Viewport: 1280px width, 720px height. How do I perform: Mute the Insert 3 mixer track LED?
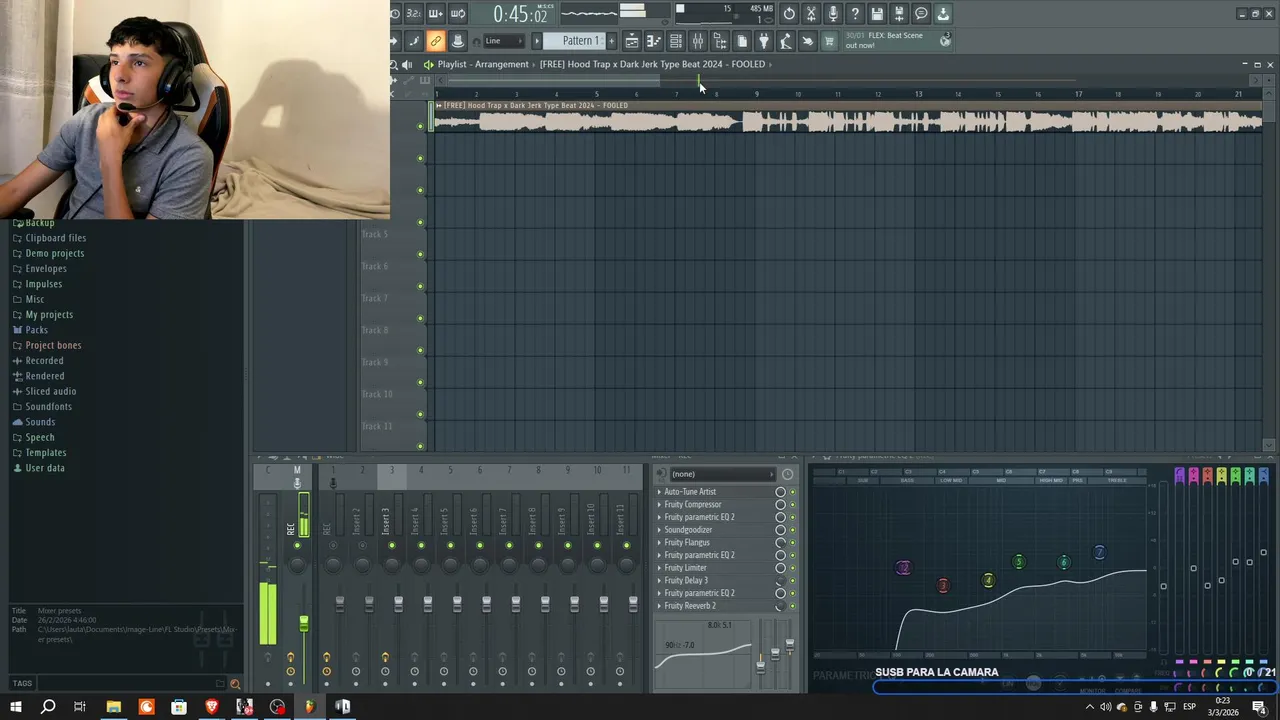392,546
